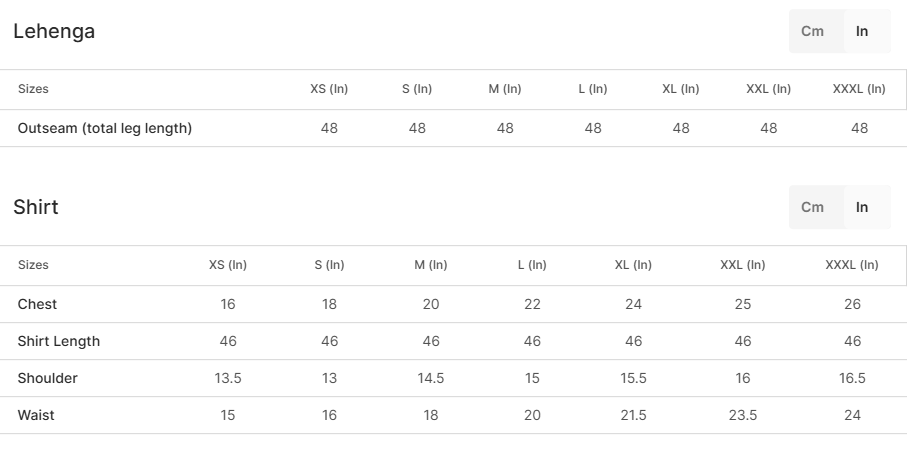Click the Shirt Length row label
Viewport: 921px width, 460px height.
[x=59, y=341]
